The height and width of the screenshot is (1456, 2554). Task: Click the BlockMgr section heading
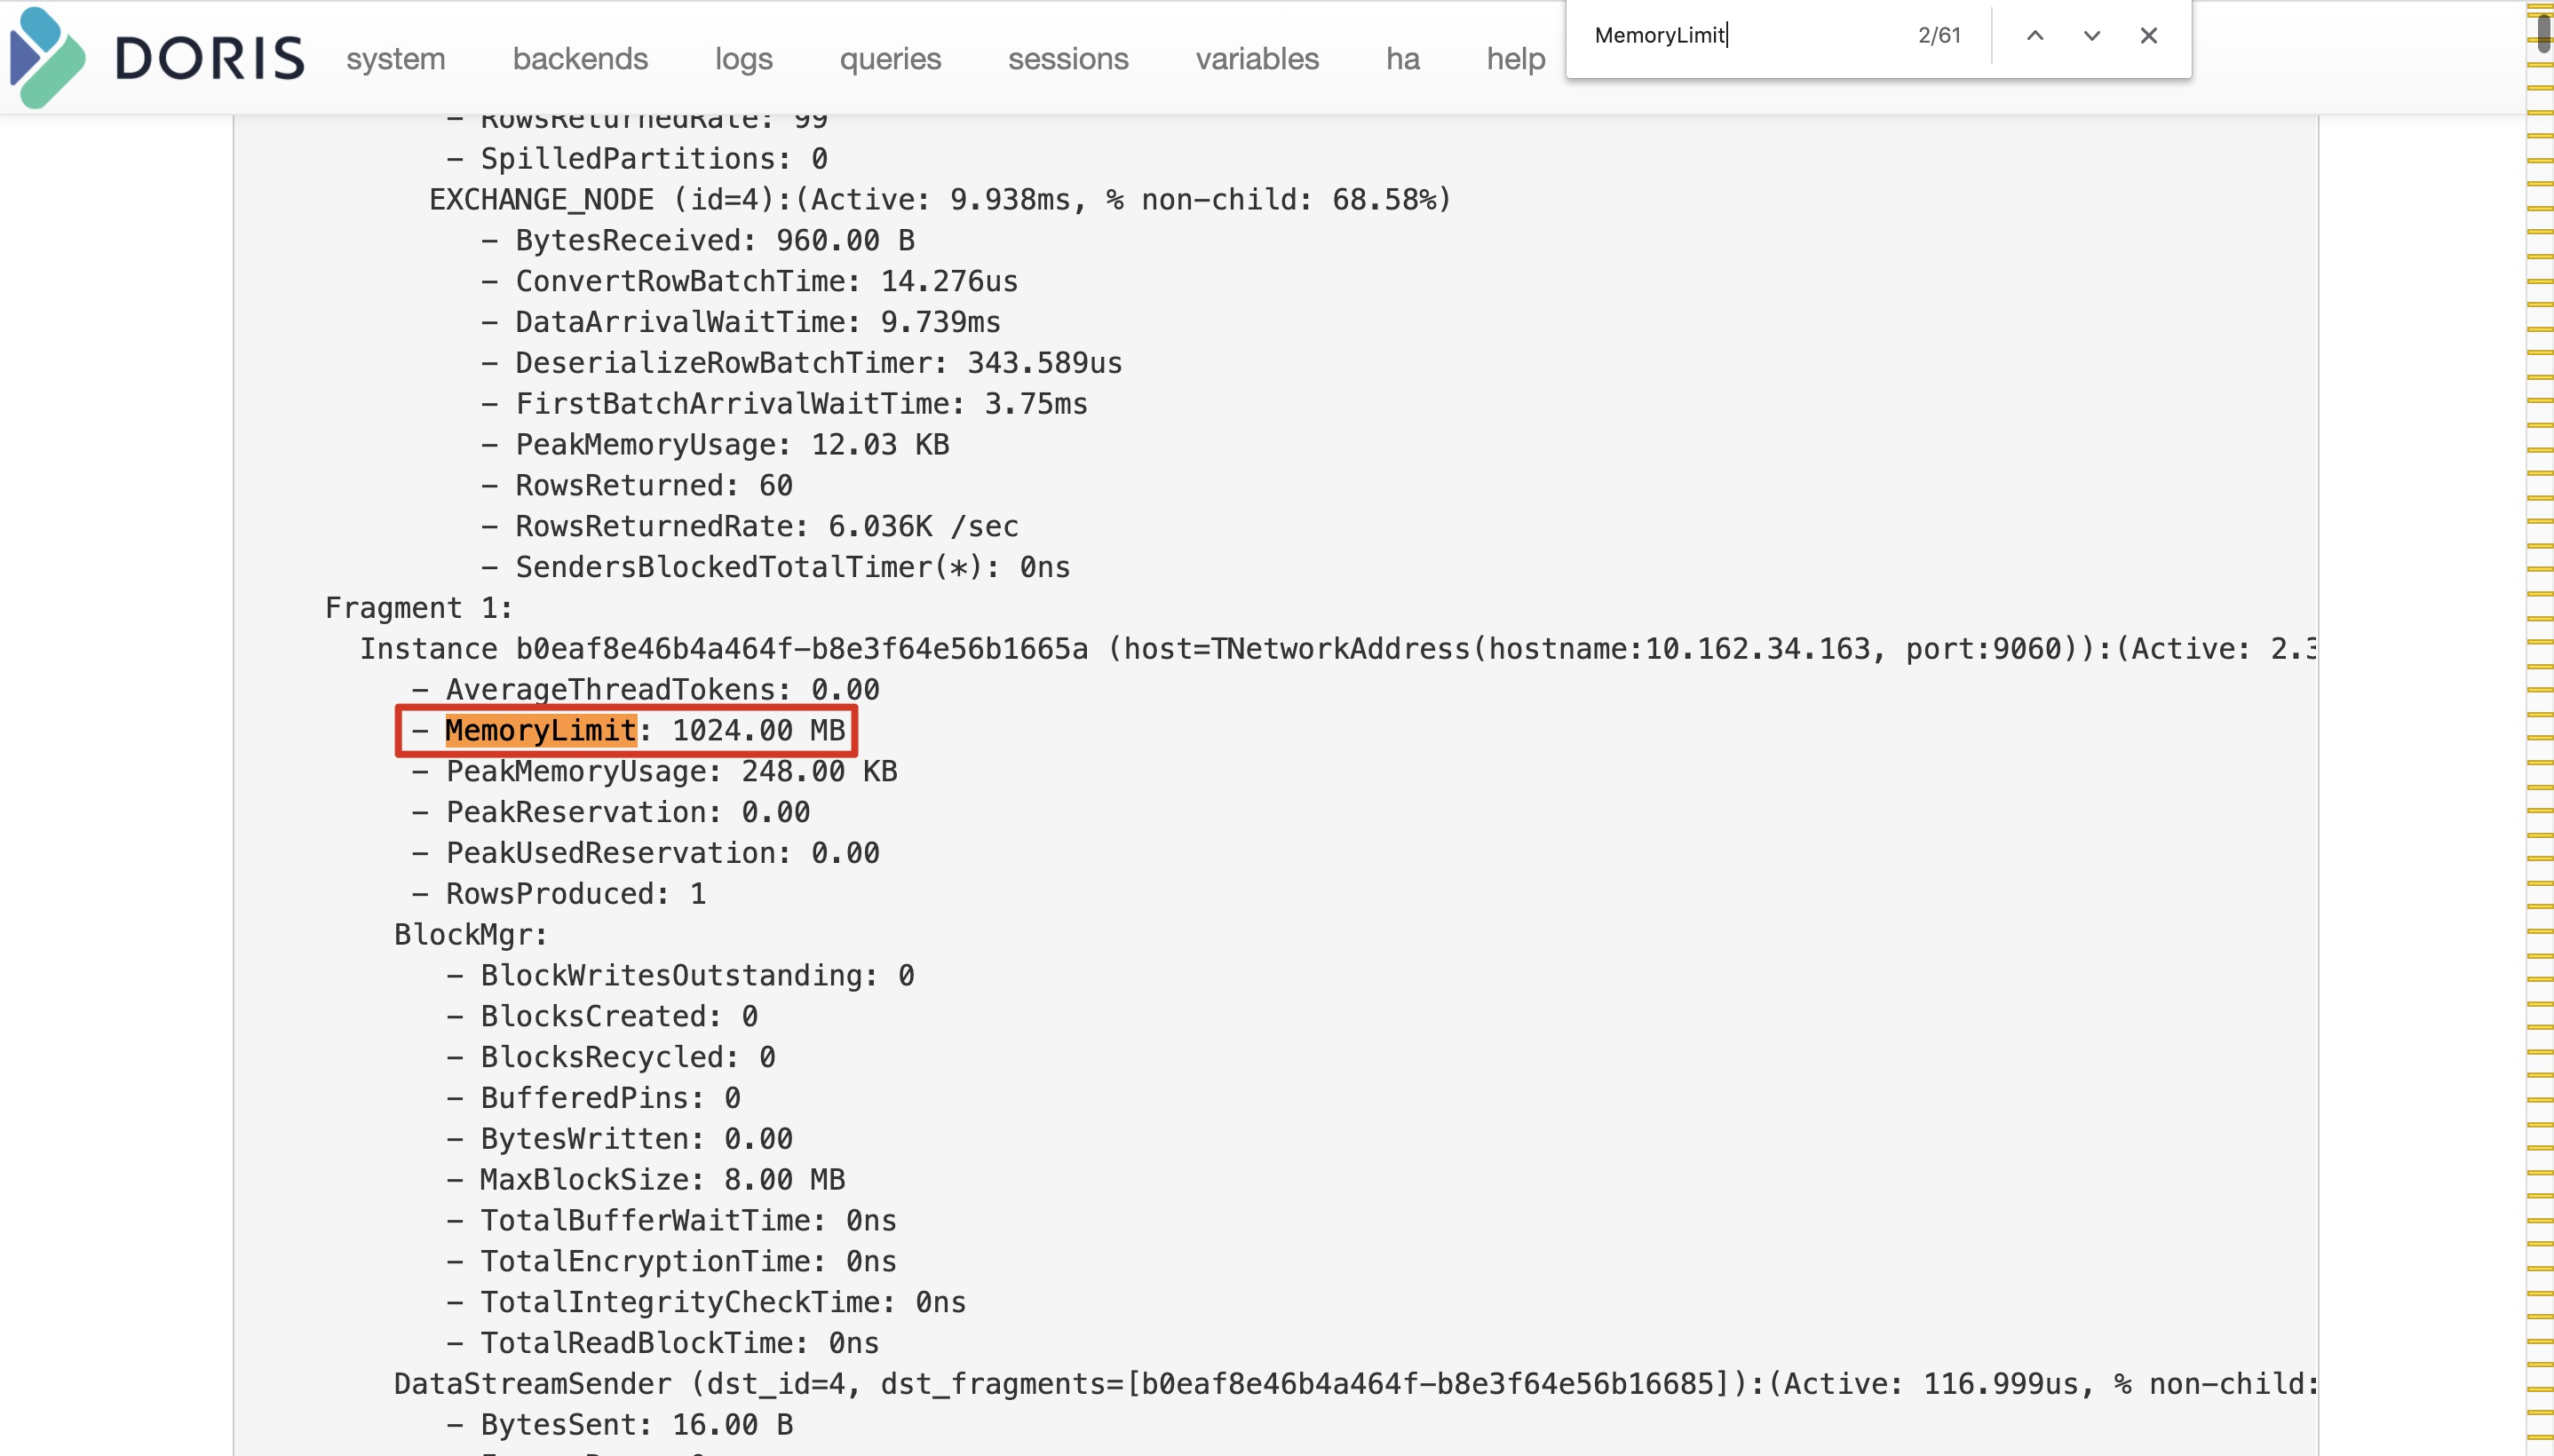point(470,935)
